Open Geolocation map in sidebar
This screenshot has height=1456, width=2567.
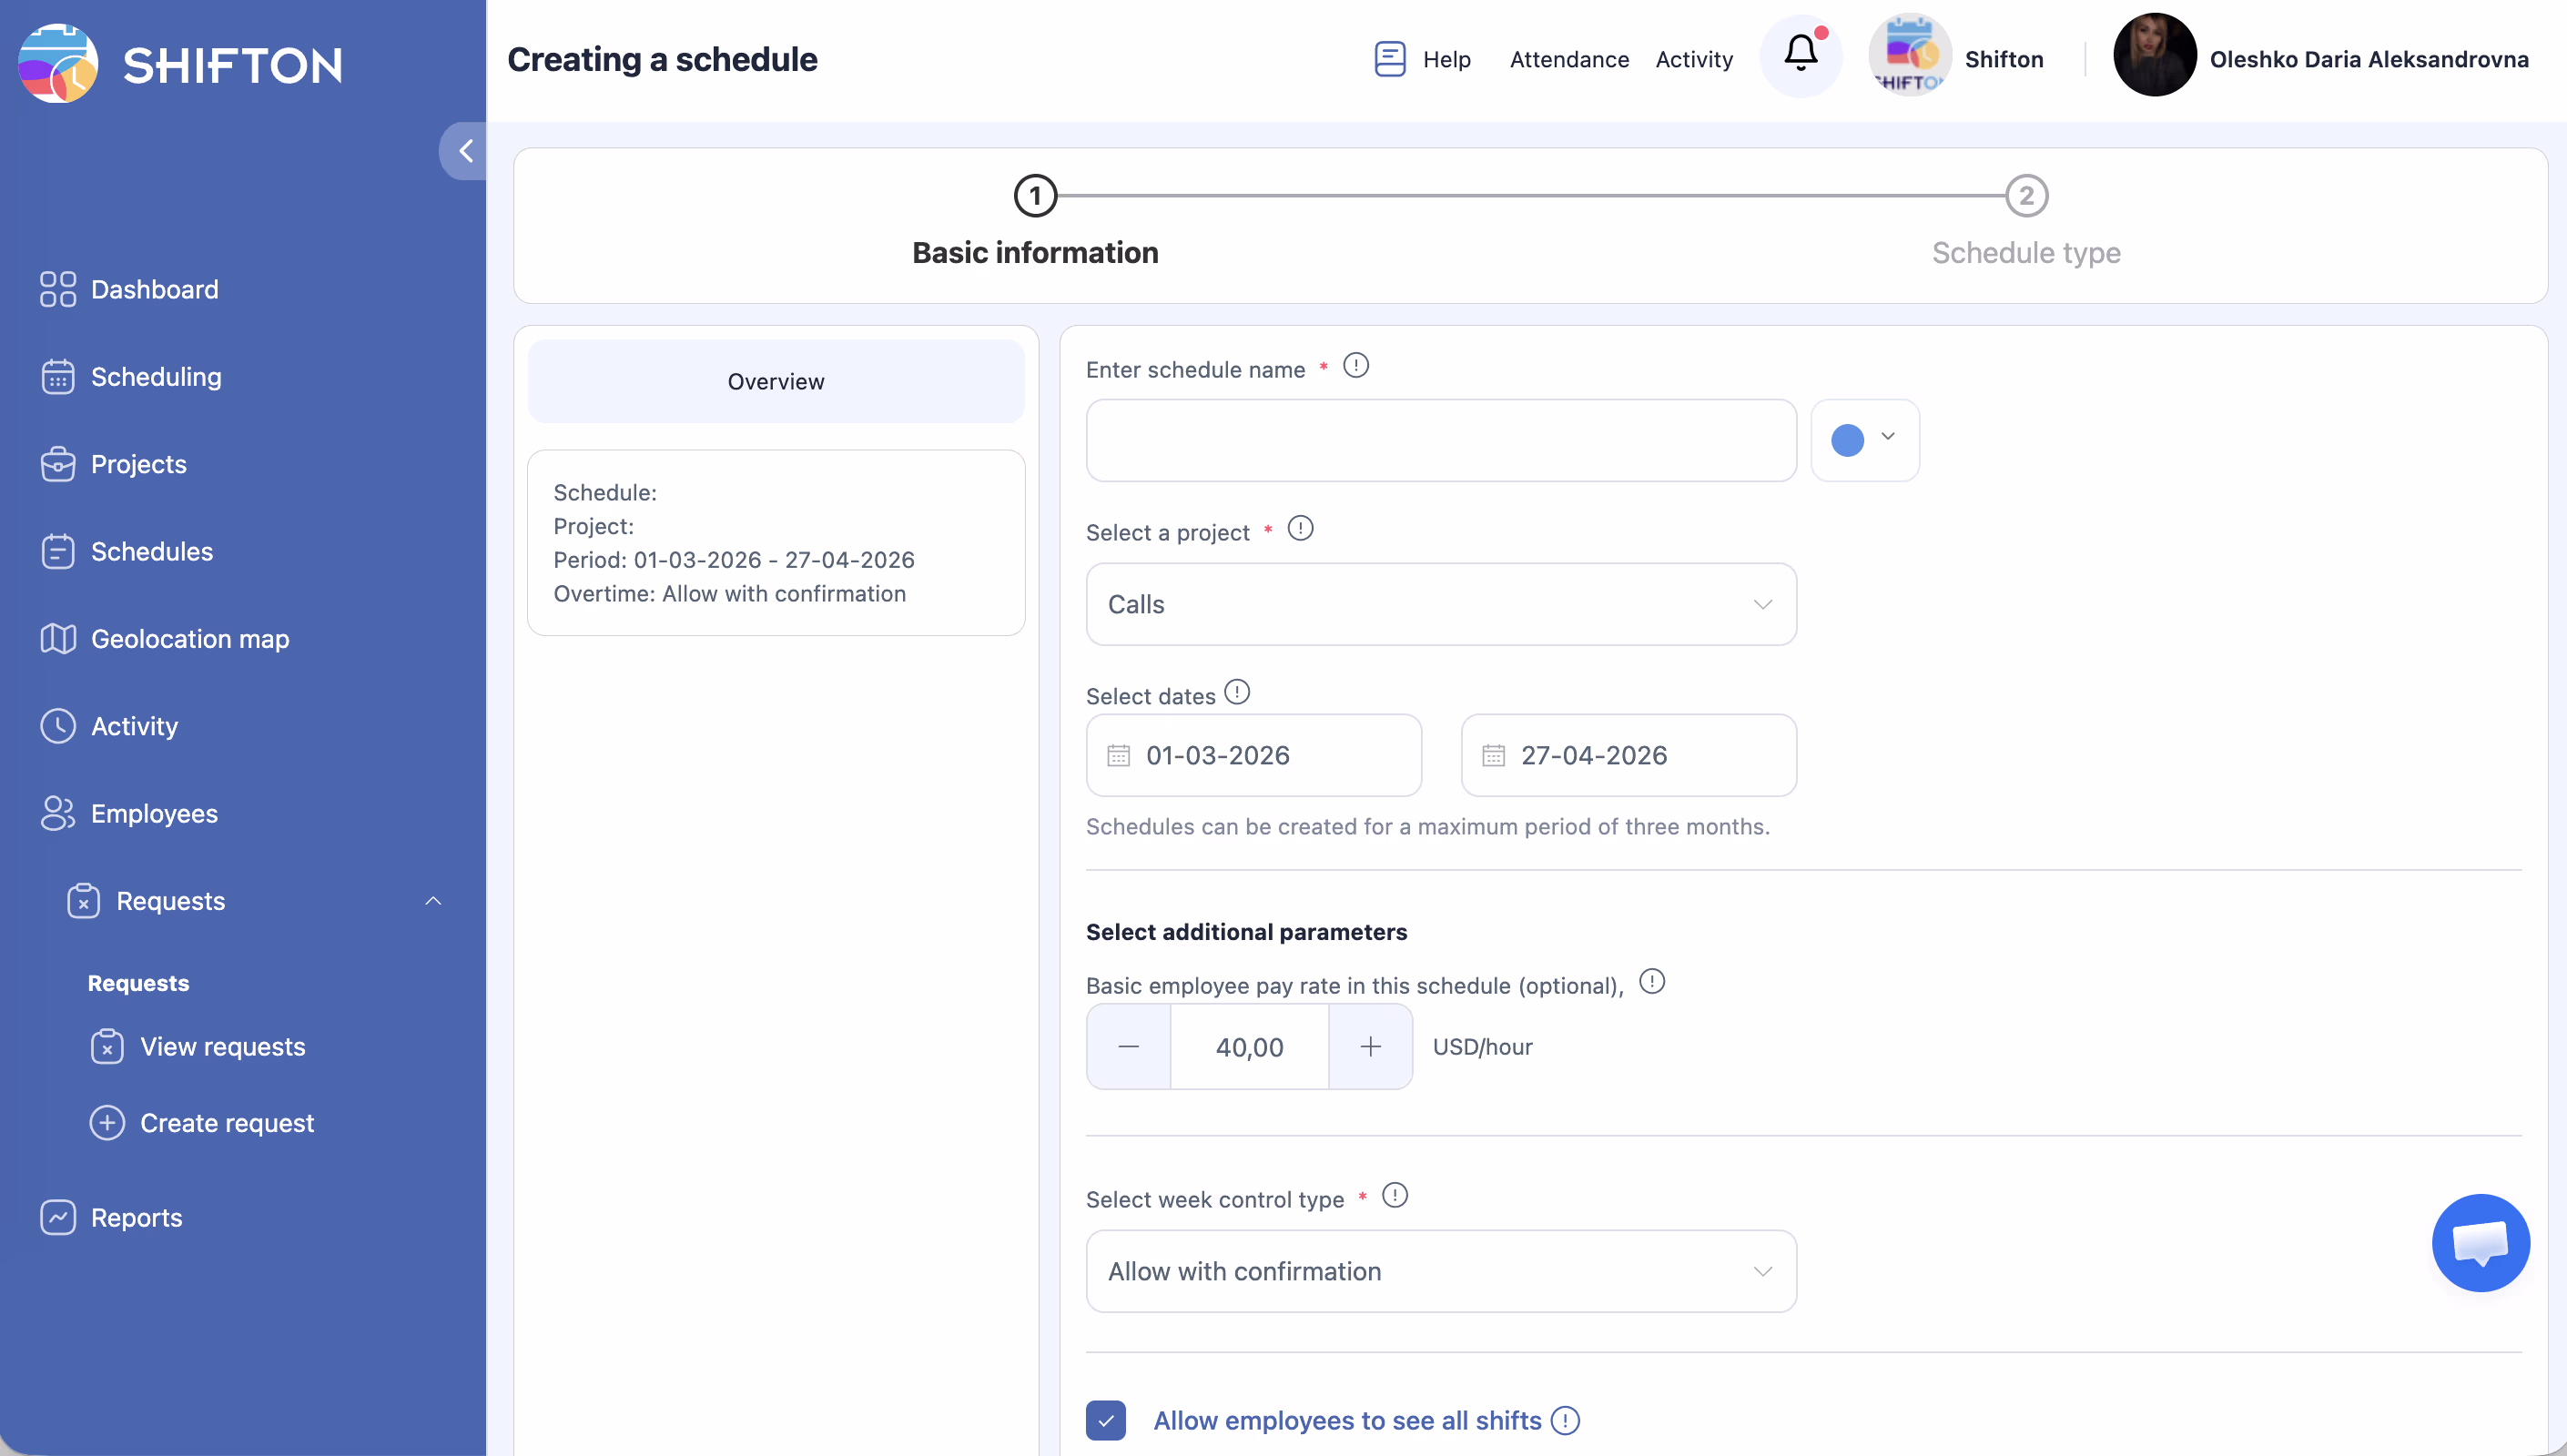pos(189,638)
